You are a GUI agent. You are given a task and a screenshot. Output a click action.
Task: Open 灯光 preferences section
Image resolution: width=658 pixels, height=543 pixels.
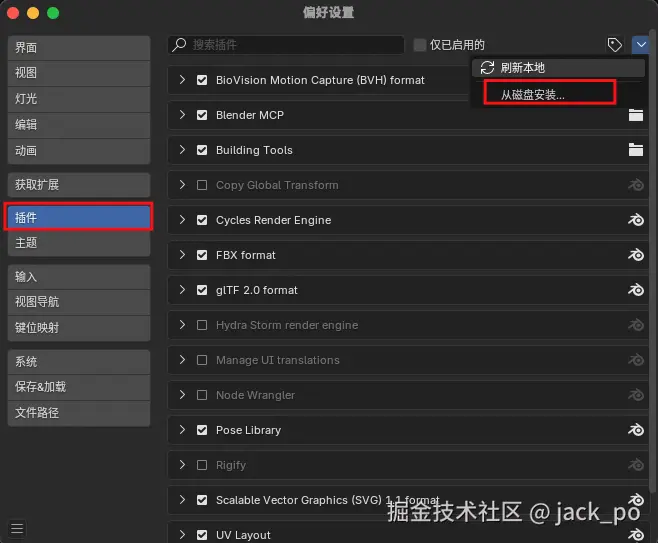79,99
